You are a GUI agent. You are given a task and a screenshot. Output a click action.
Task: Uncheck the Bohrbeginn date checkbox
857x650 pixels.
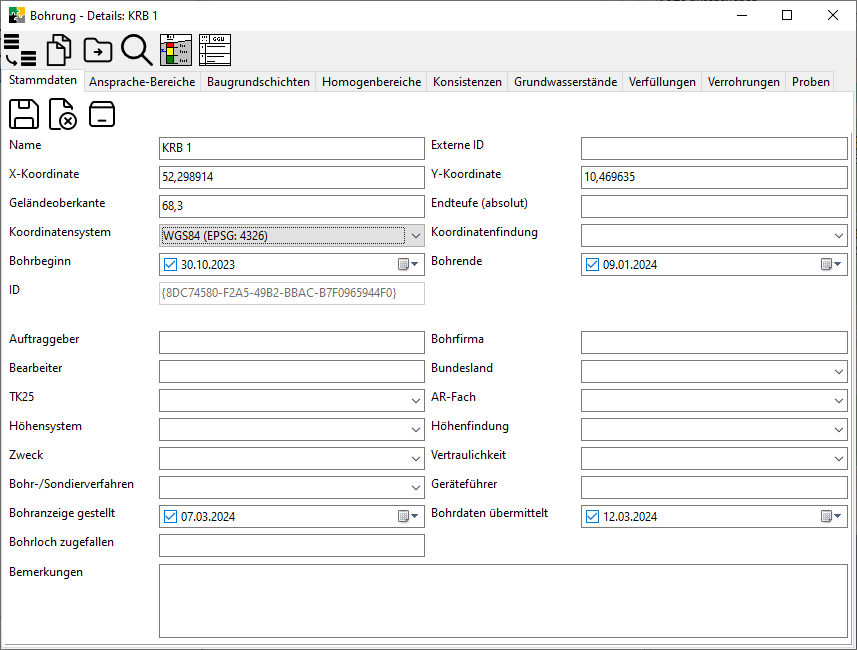coord(170,265)
